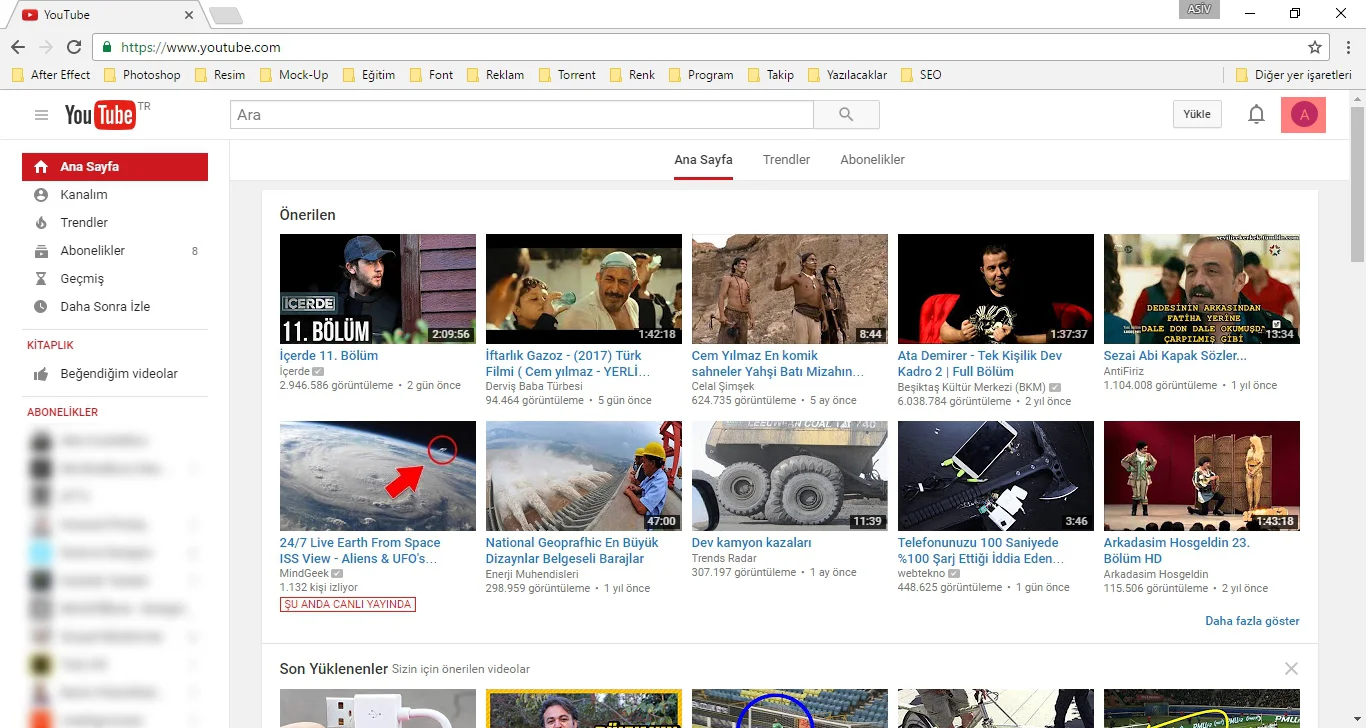The height and width of the screenshot is (728, 1366).
Task: Click the Ara search field
Action: point(520,115)
